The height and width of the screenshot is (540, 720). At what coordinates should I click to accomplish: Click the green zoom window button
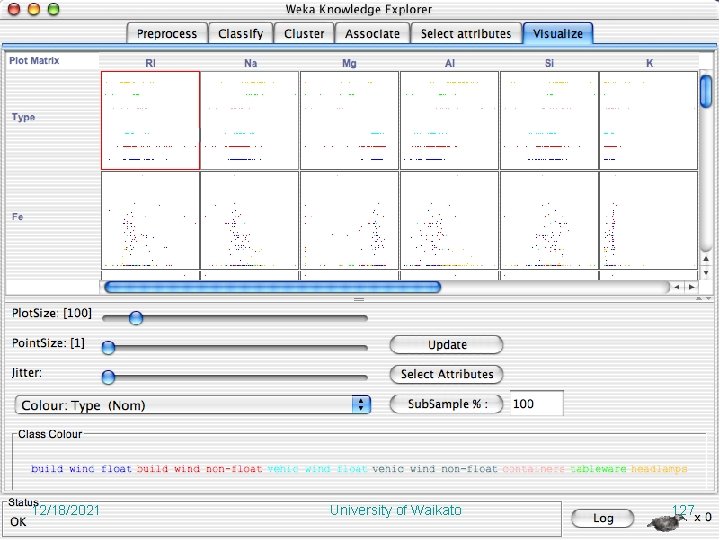[54, 9]
